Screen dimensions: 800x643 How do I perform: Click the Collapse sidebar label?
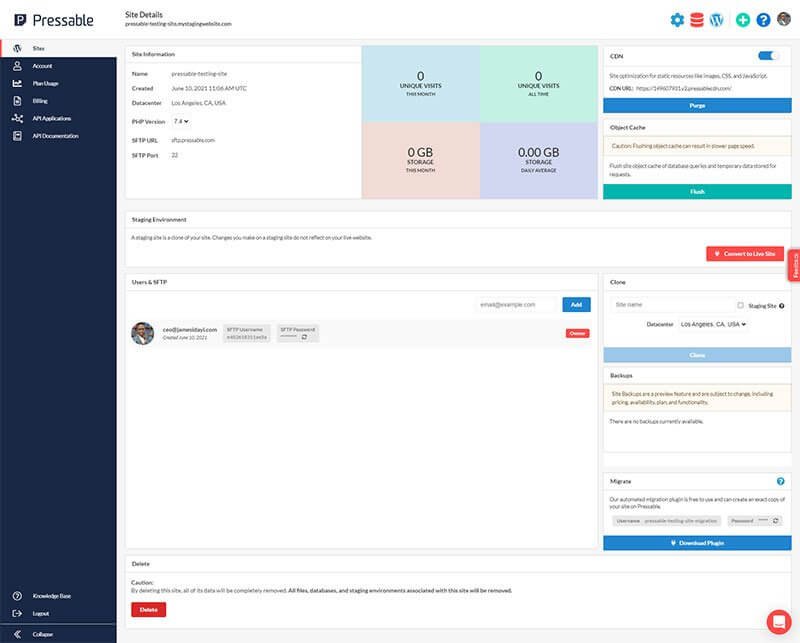pyautogui.click(x=43, y=634)
